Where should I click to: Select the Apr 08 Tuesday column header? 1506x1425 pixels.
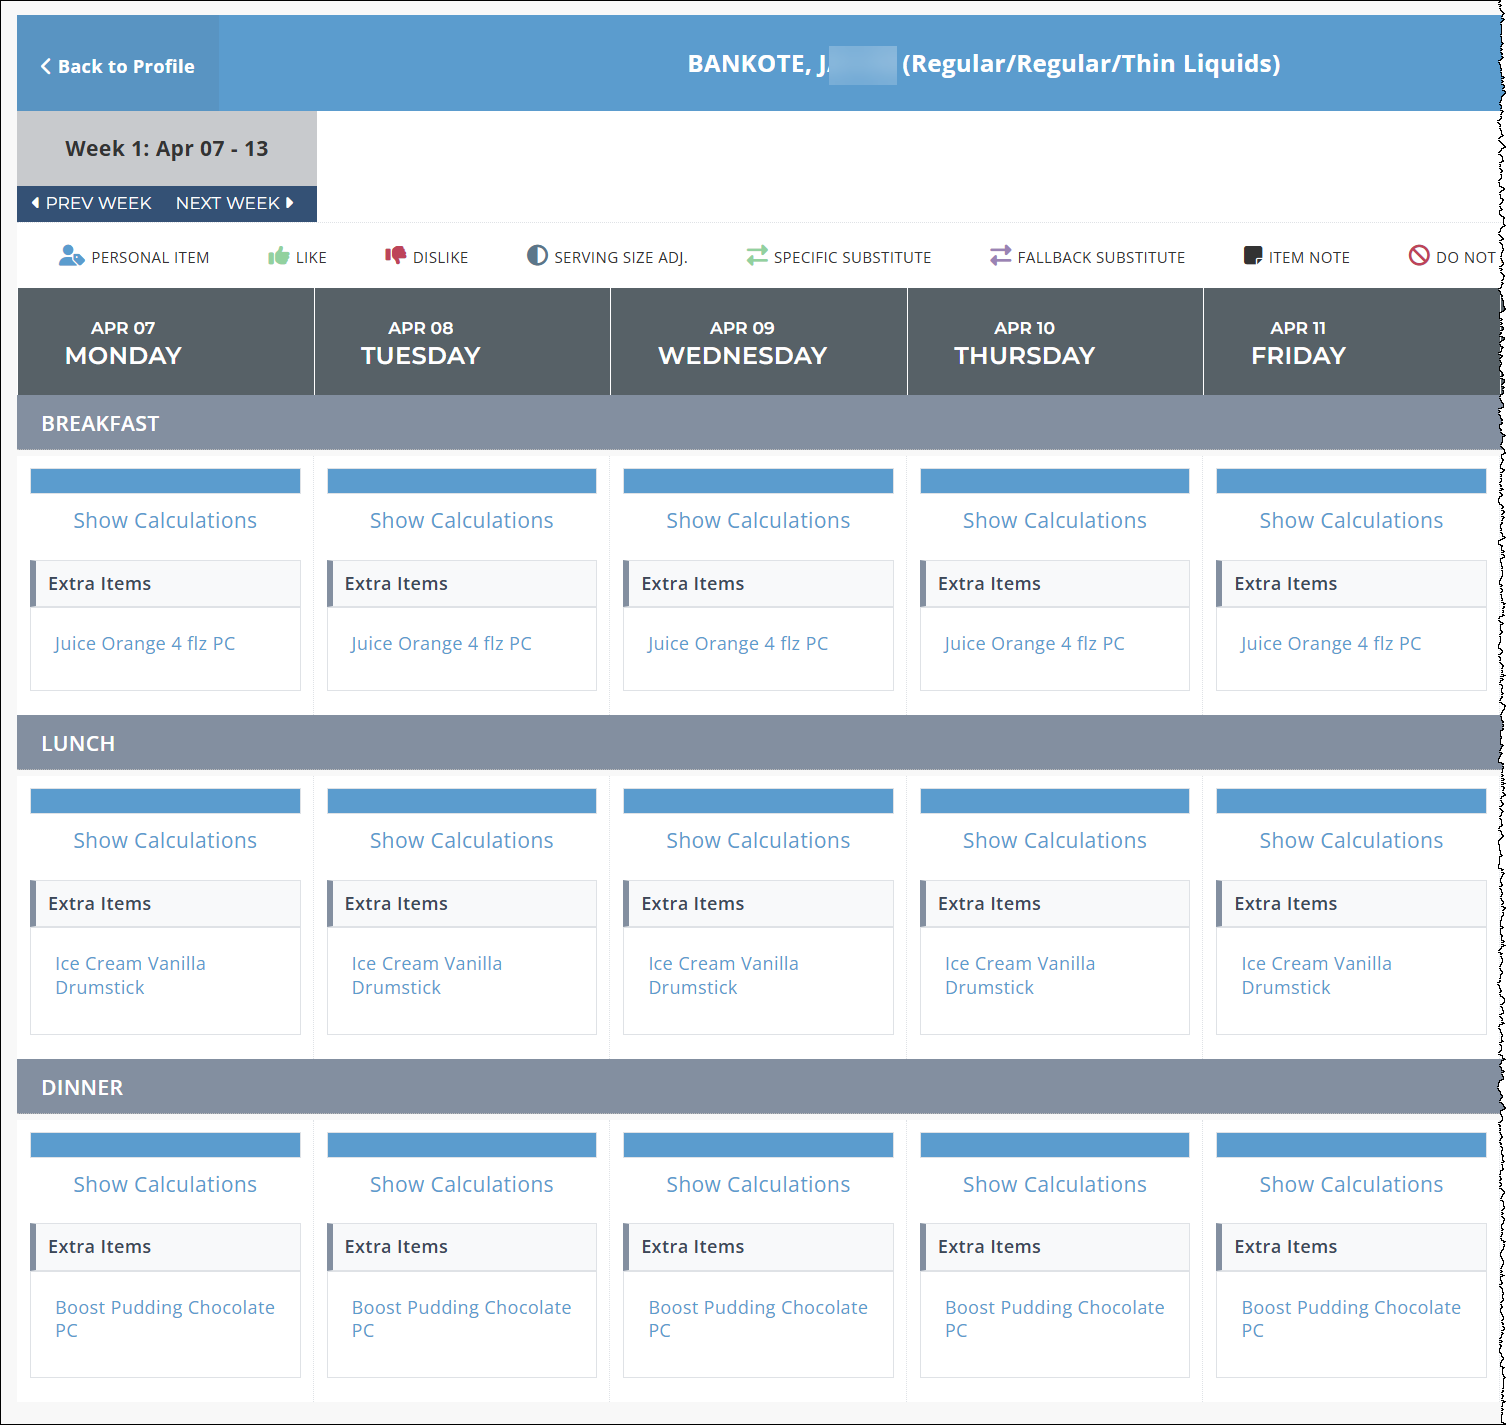point(462,342)
